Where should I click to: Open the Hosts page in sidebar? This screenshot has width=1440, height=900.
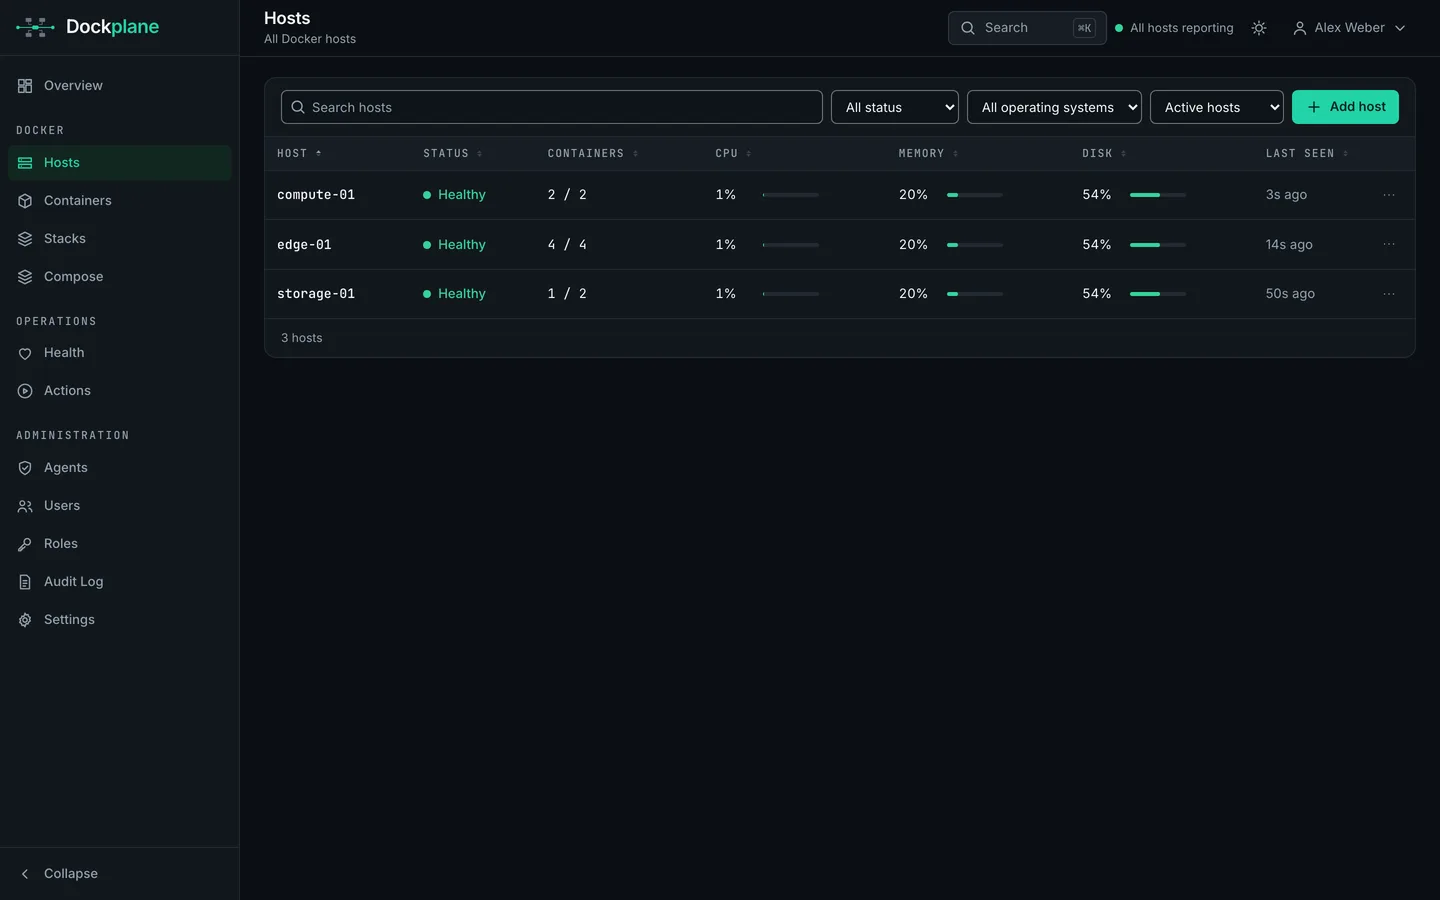pyautogui.click(x=120, y=163)
